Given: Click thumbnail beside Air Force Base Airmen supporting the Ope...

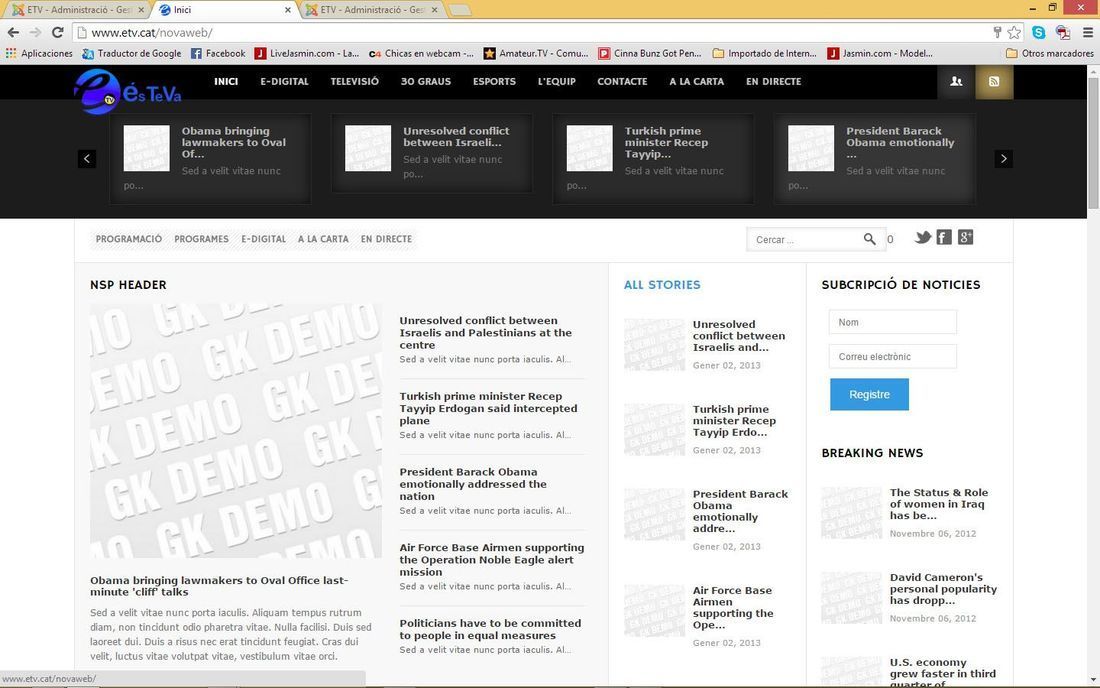Looking at the screenshot, I should pos(655,611).
